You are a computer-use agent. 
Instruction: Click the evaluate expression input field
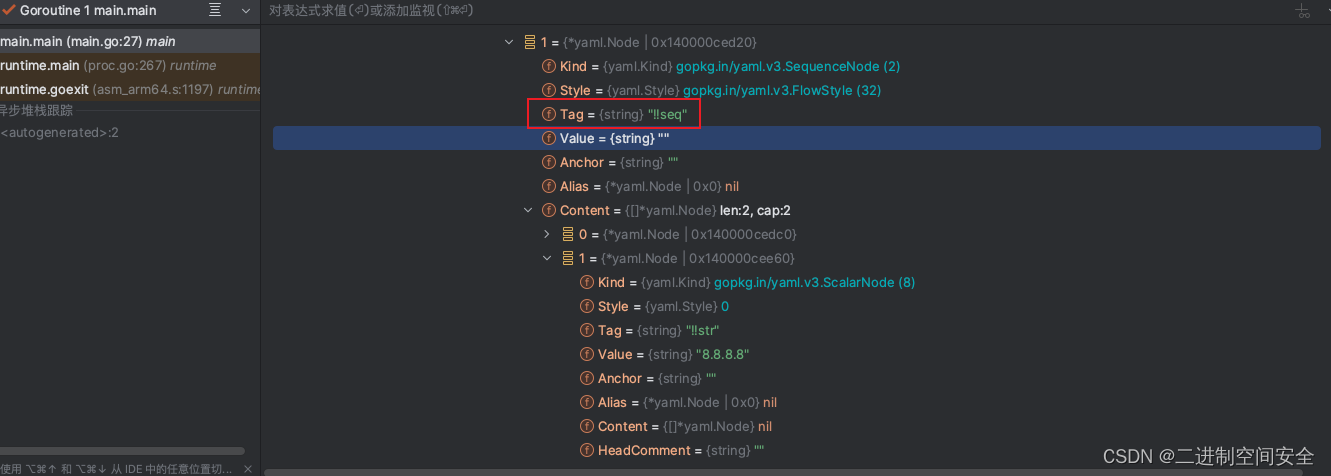tap(700, 10)
